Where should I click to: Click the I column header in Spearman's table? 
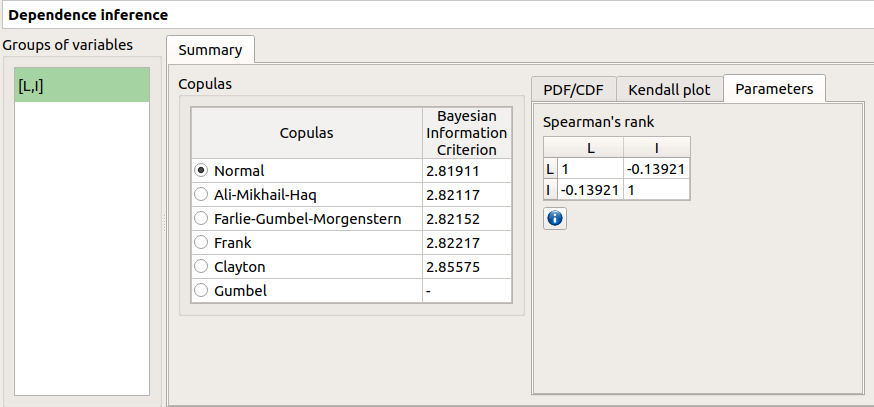pyautogui.click(x=656, y=147)
